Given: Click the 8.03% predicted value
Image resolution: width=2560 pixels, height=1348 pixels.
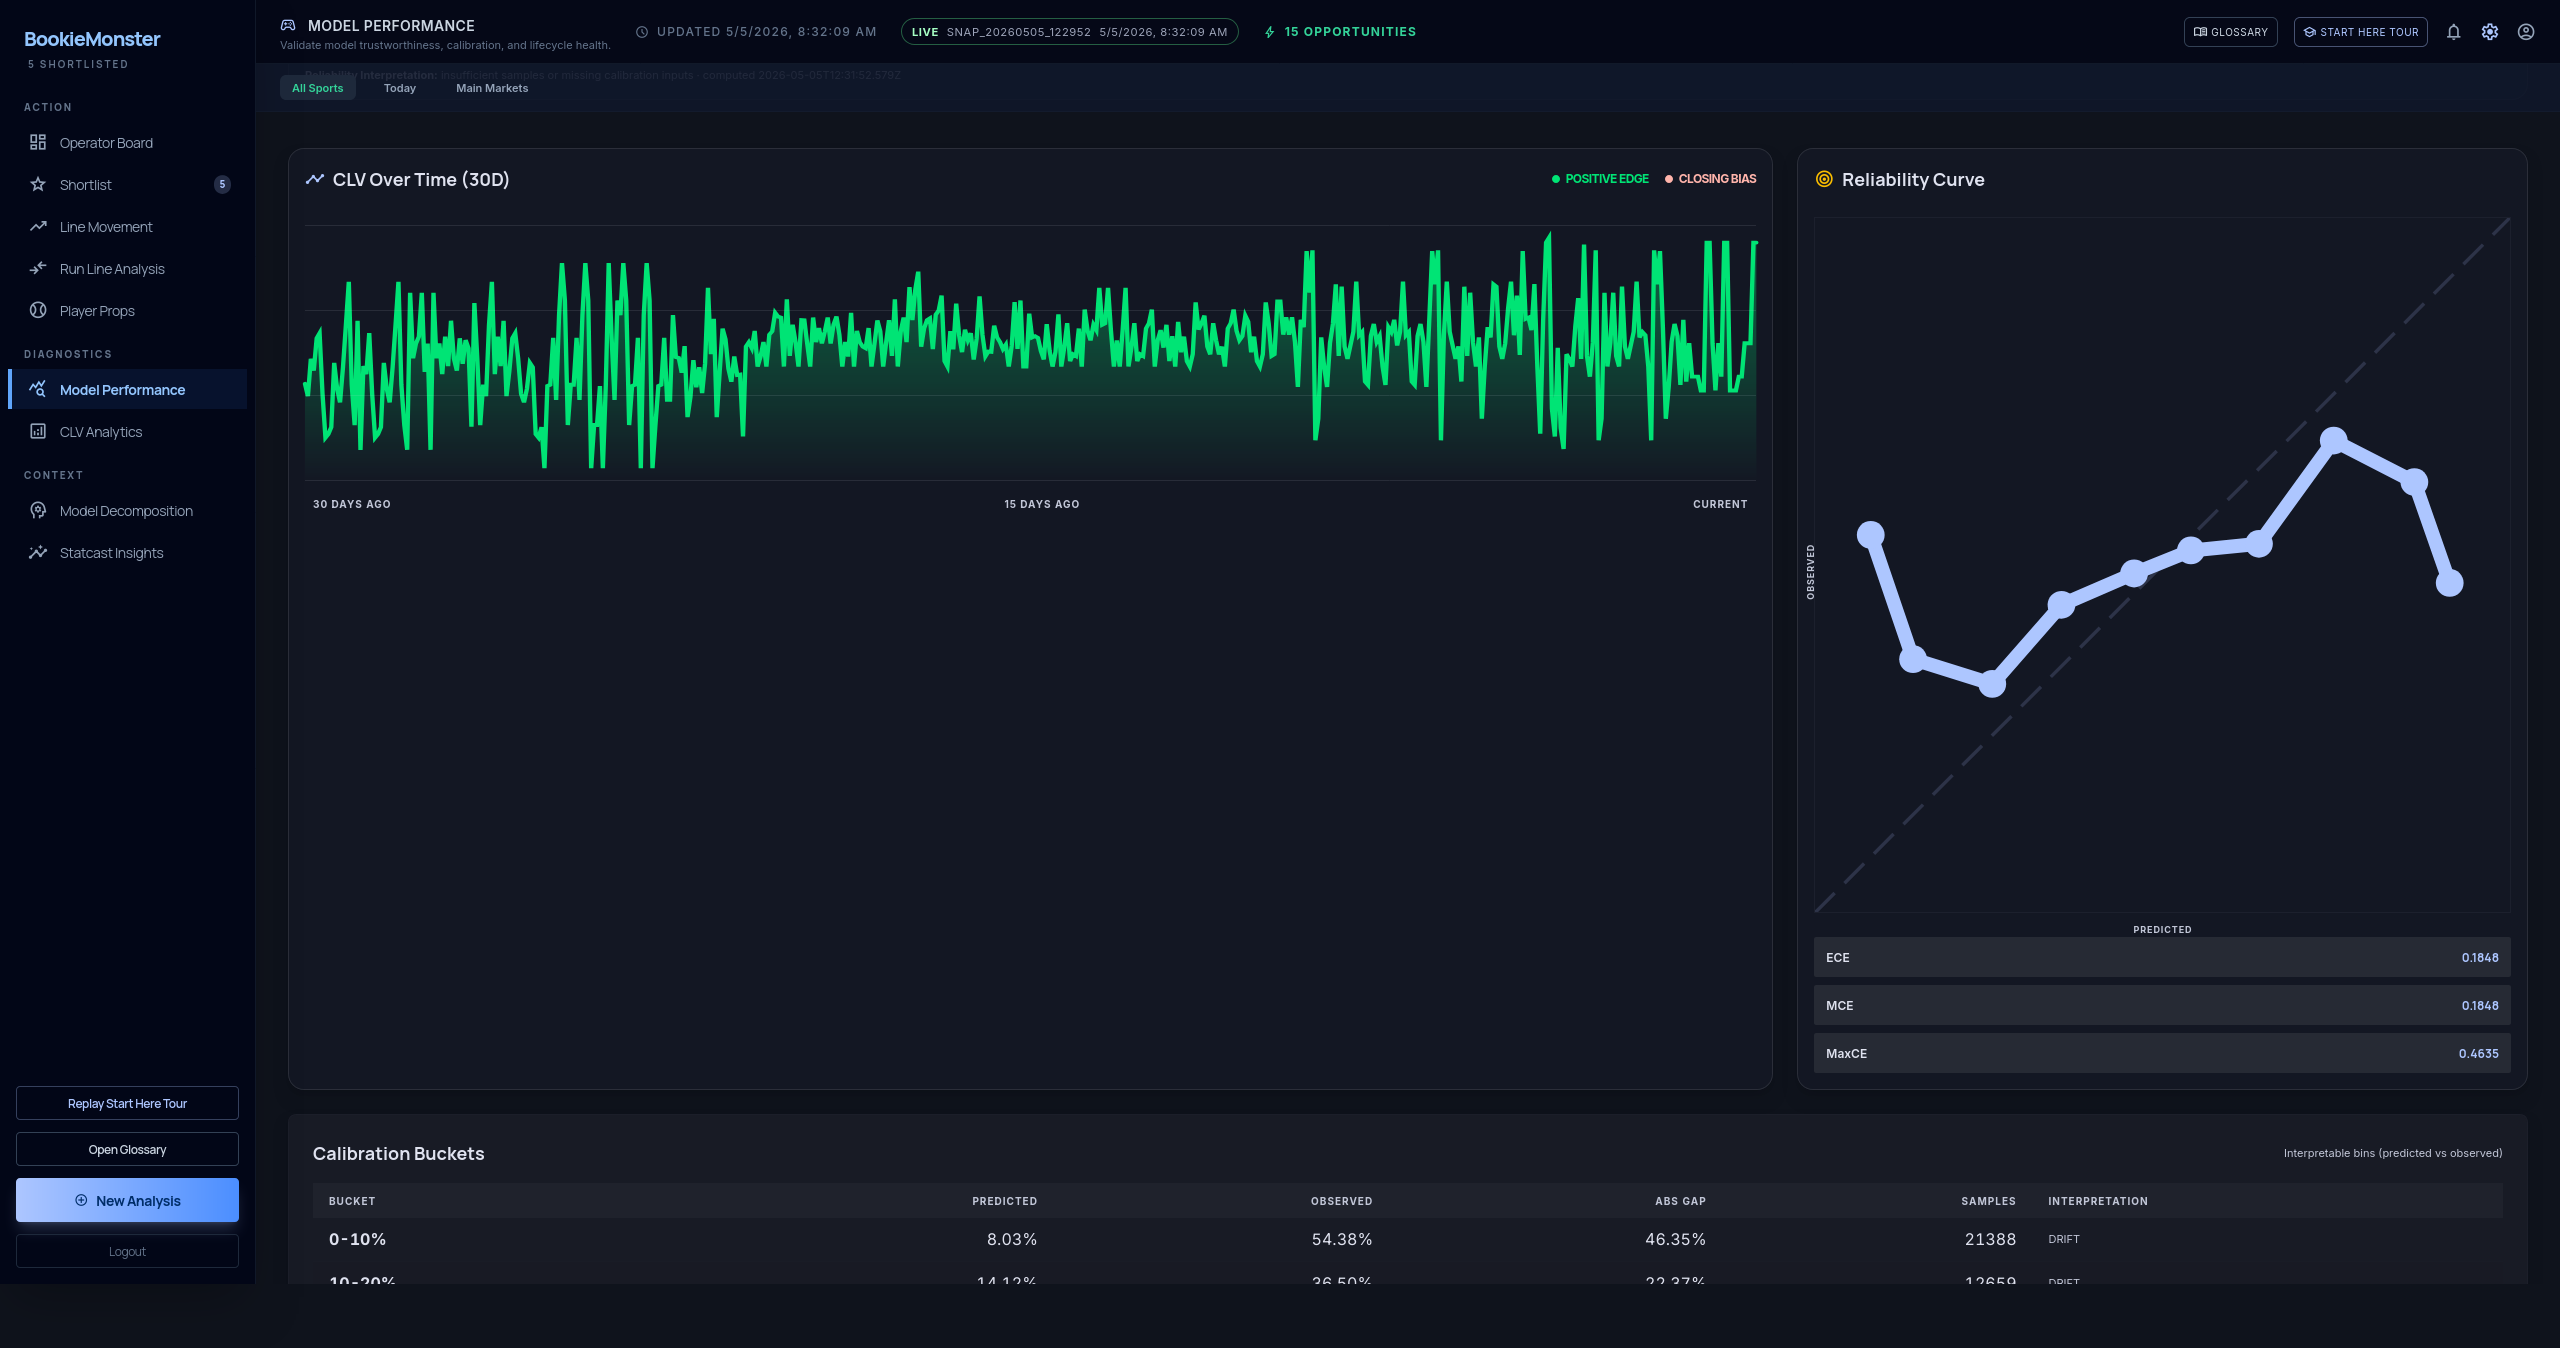Looking at the screenshot, I should pyautogui.click(x=1011, y=1239).
